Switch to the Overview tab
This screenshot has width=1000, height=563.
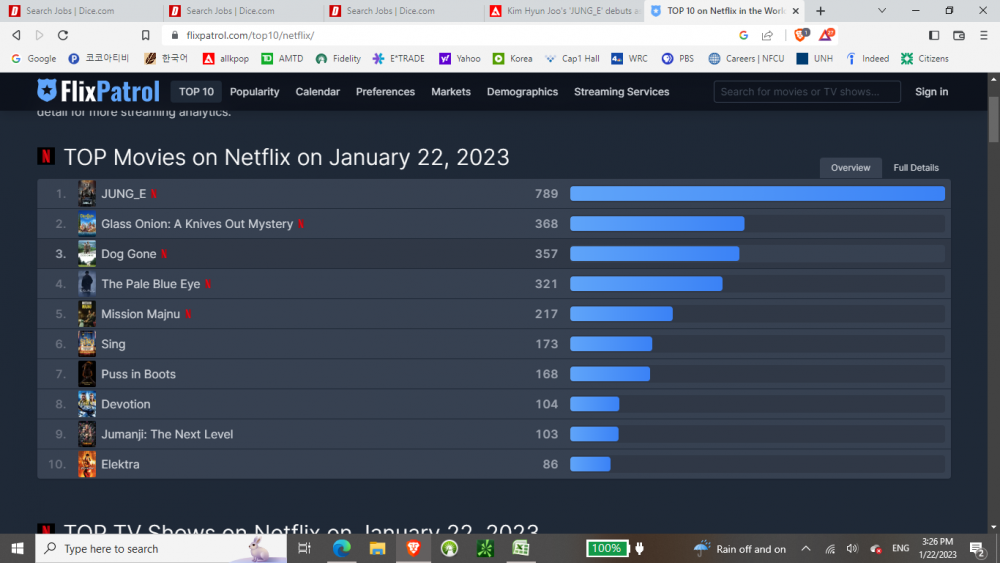pos(850,168)
